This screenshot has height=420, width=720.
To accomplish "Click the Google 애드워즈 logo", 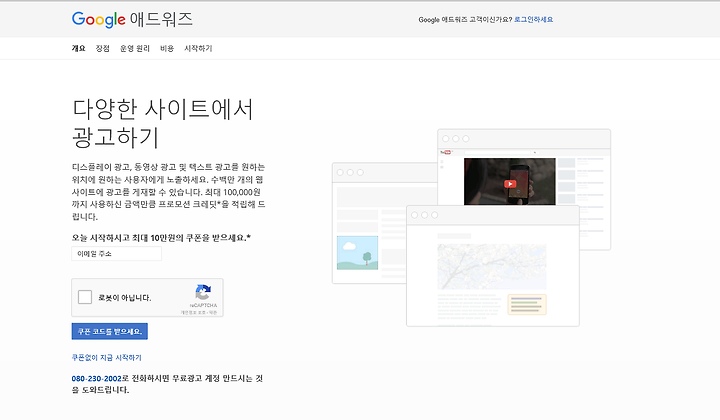I will (x=132, y=19).
